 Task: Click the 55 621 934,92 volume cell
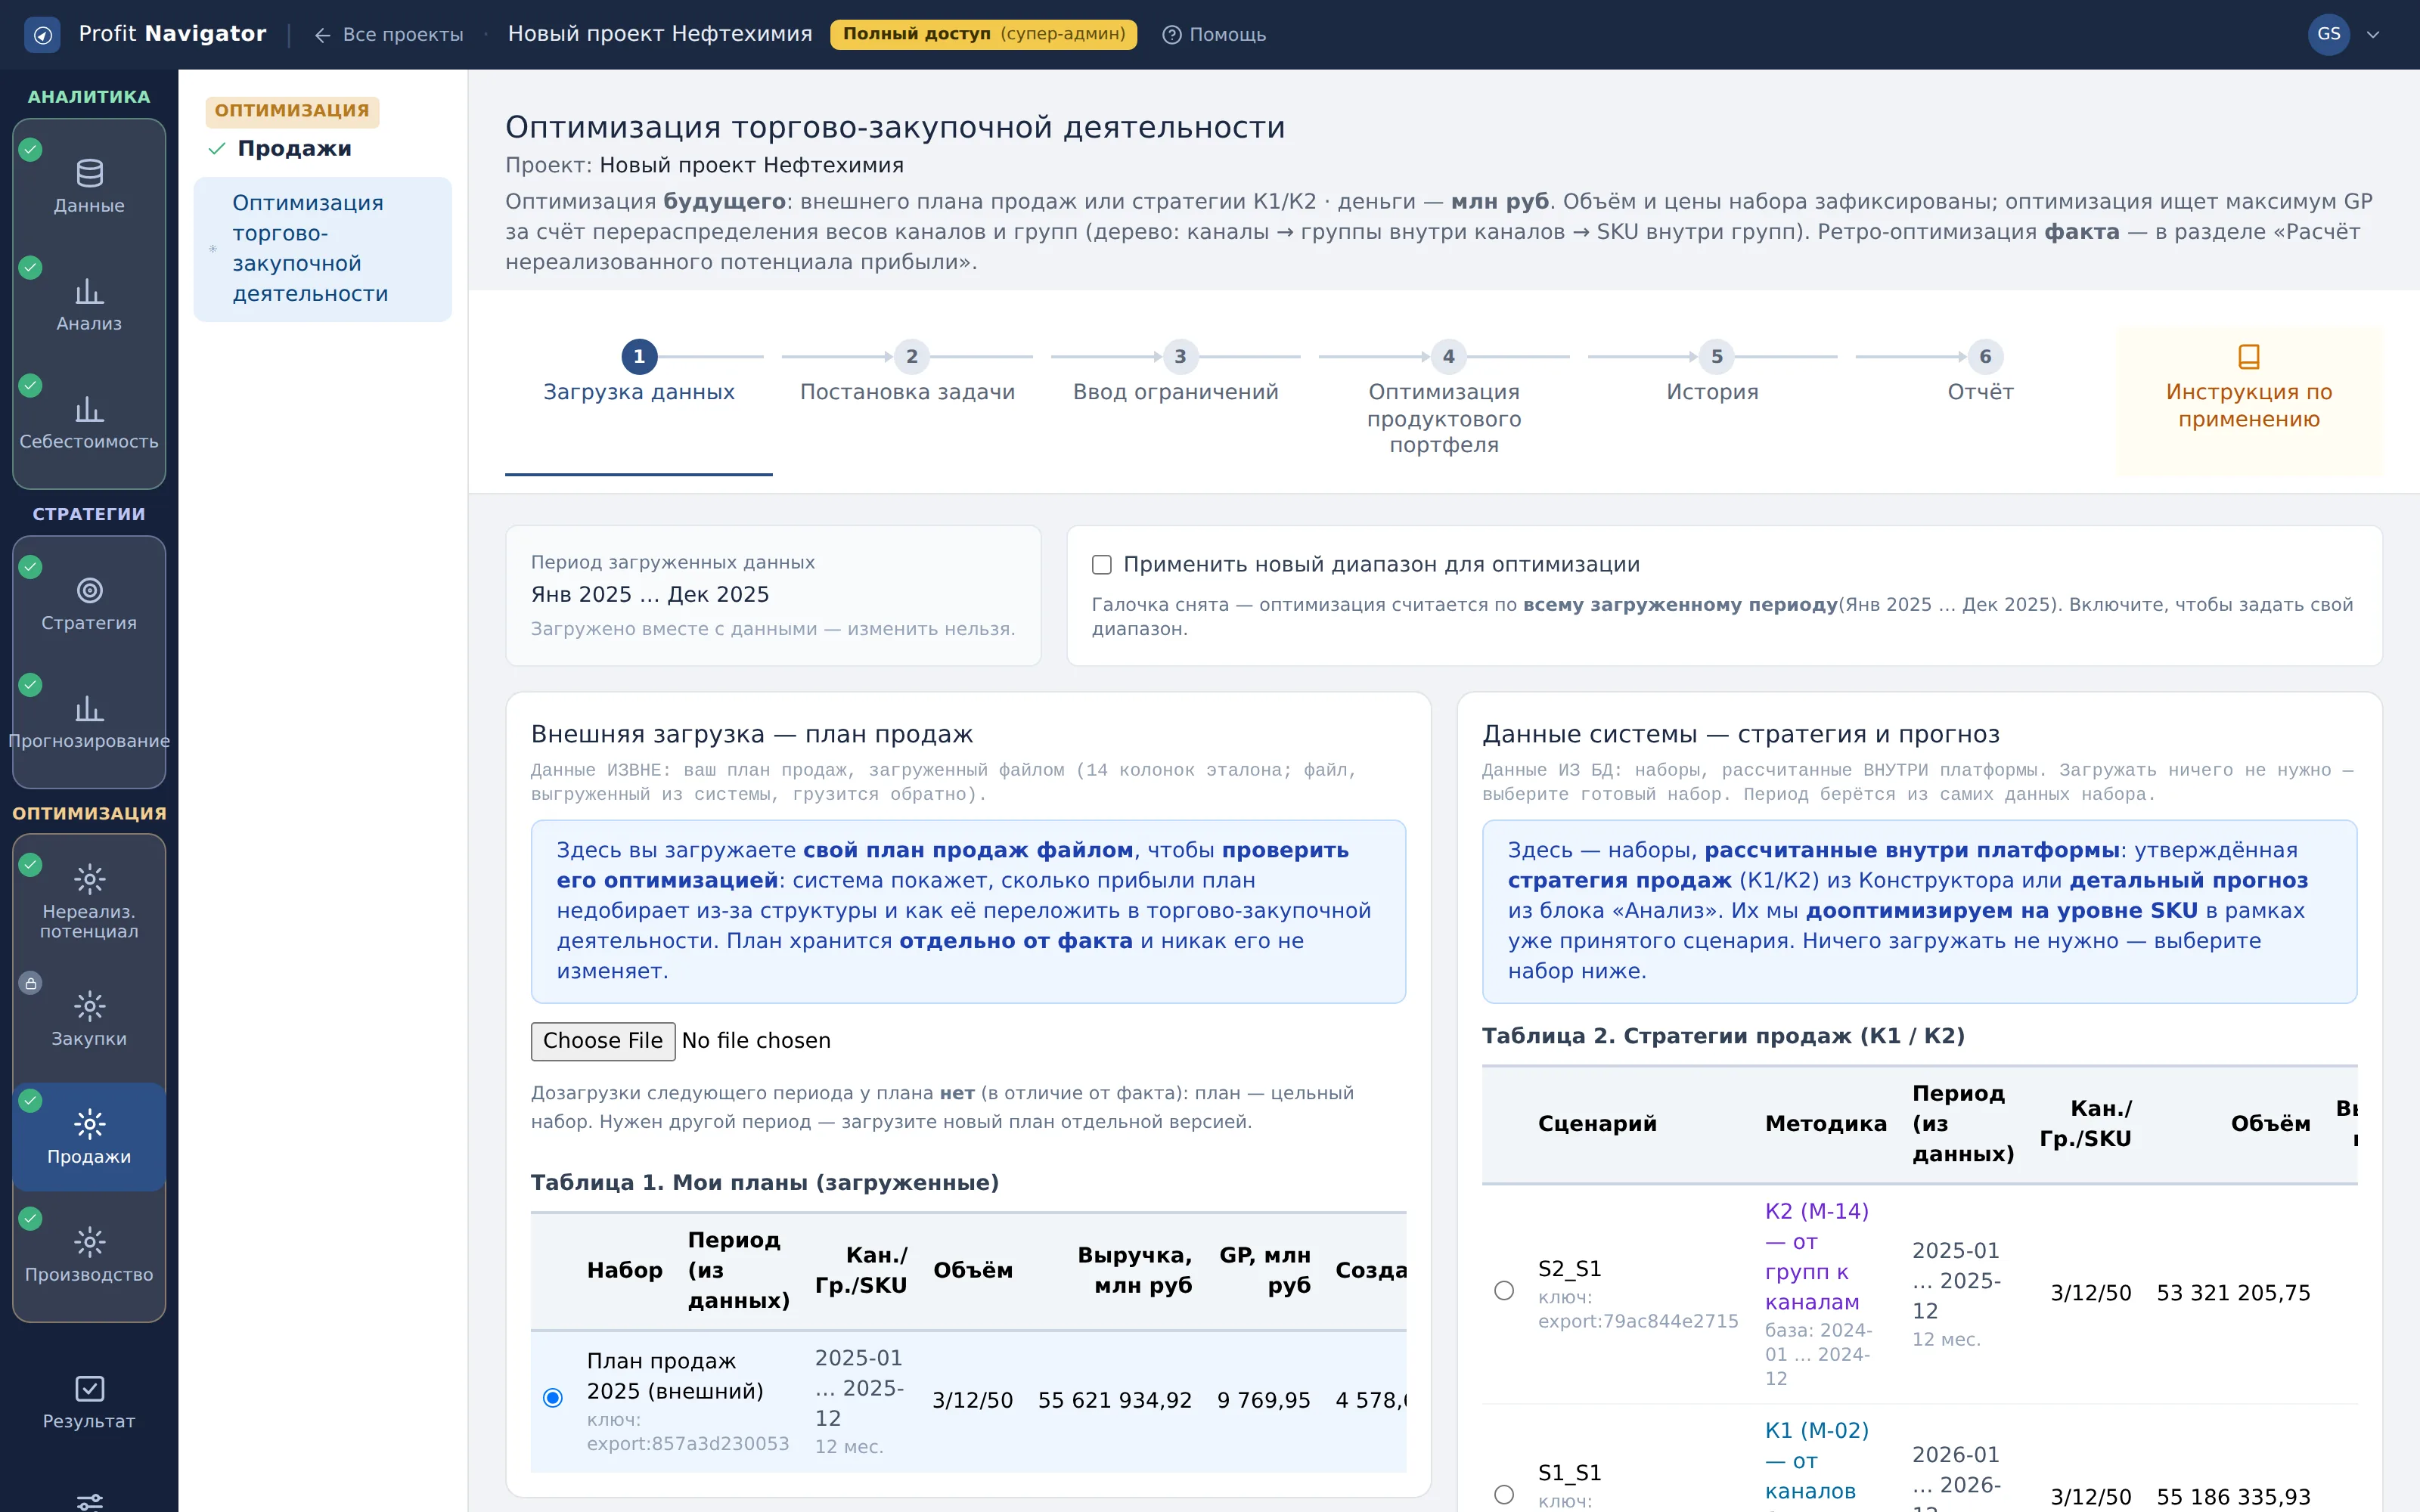pos(1114,1400)
